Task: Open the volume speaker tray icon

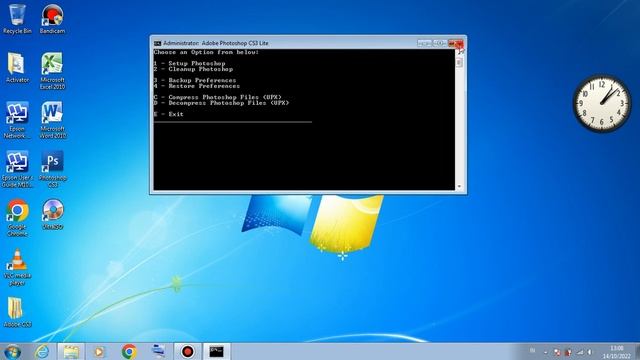Action: click(590, 352)
